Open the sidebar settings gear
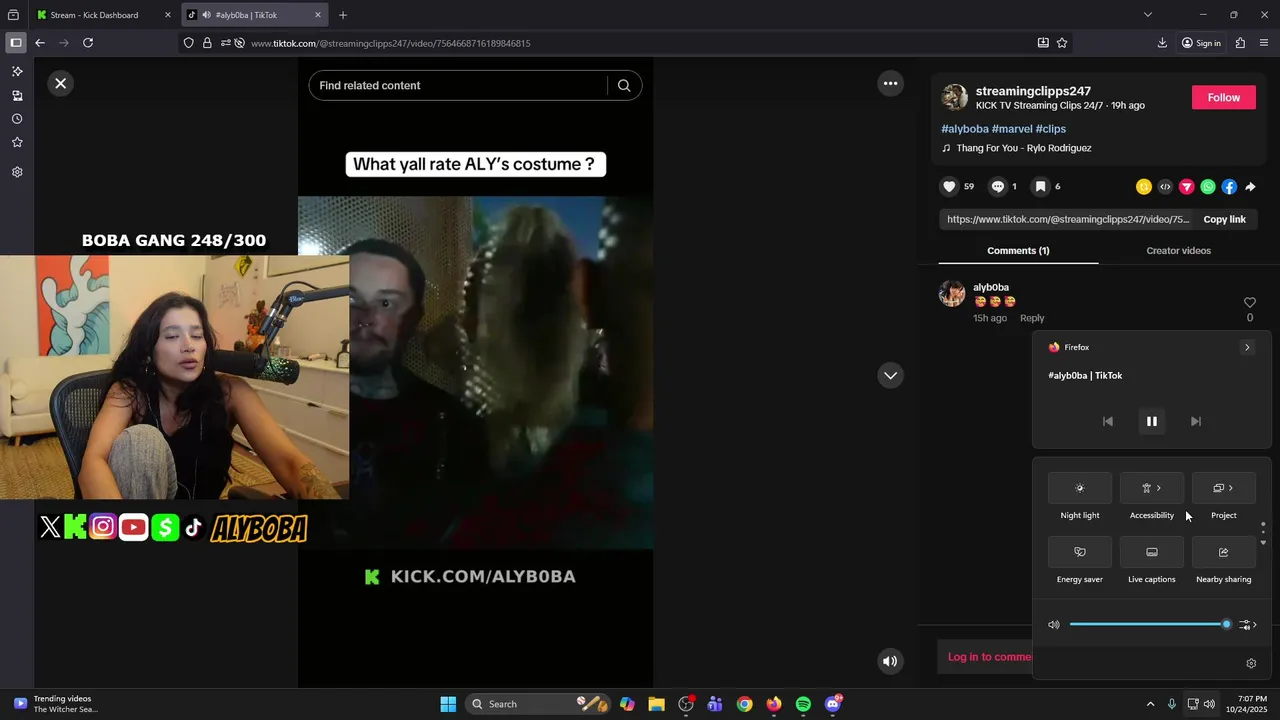1280x720 pixels. tap(17, 172)
